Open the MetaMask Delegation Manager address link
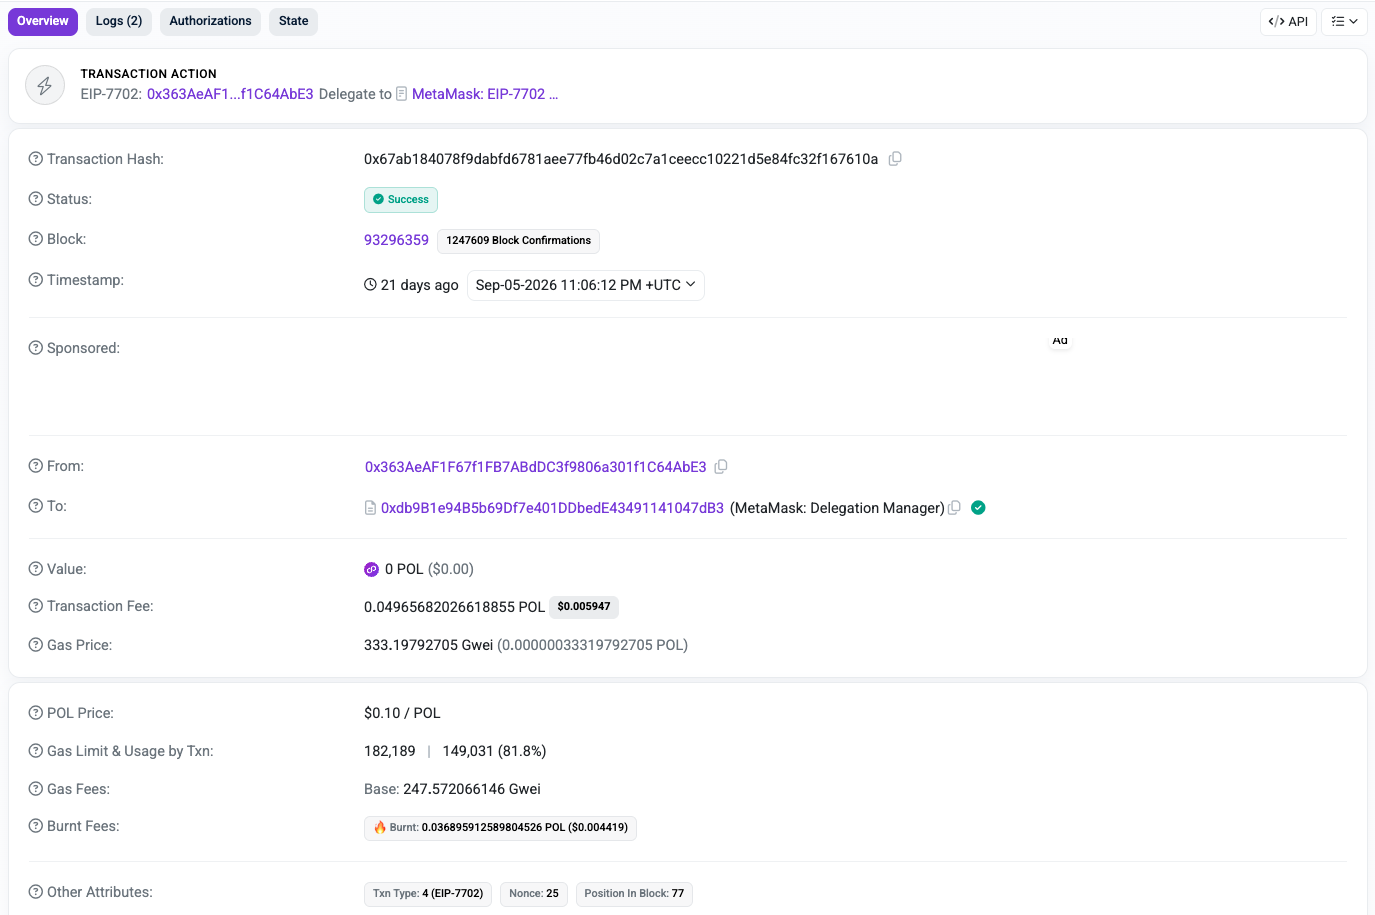The height and width of the screenshot is (915, 1375). click(552, 508)
